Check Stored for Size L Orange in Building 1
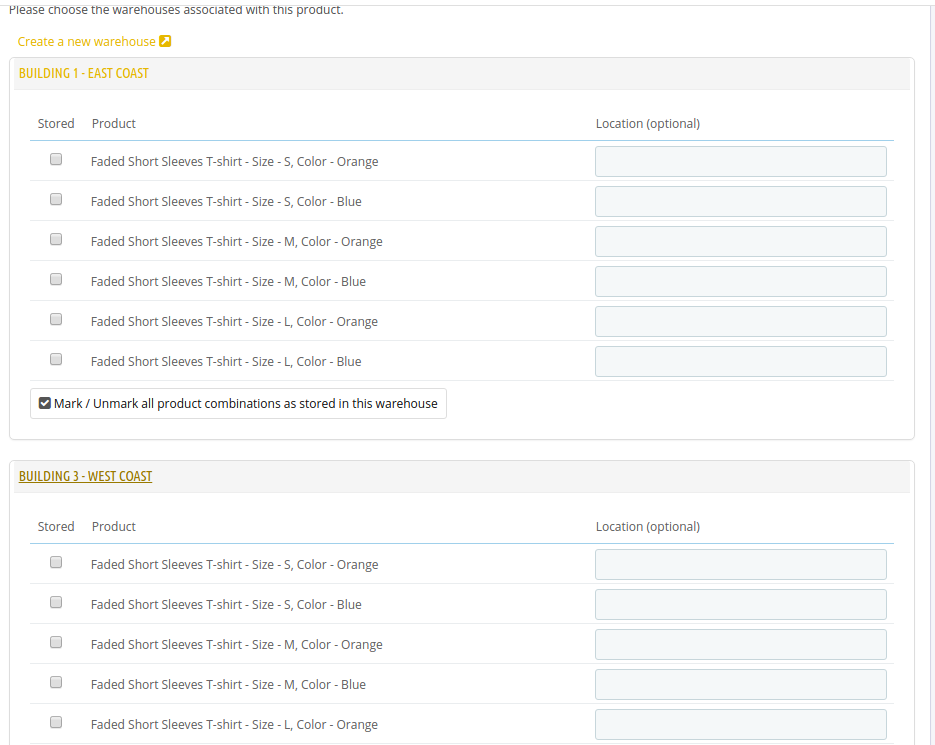Screen dimensions: 935x745 pyautogui.click(x=56, y=319)
